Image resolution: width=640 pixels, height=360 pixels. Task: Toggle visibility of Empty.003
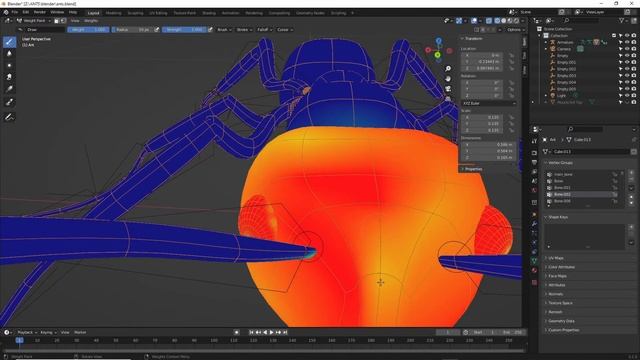(x=627, y=76)
